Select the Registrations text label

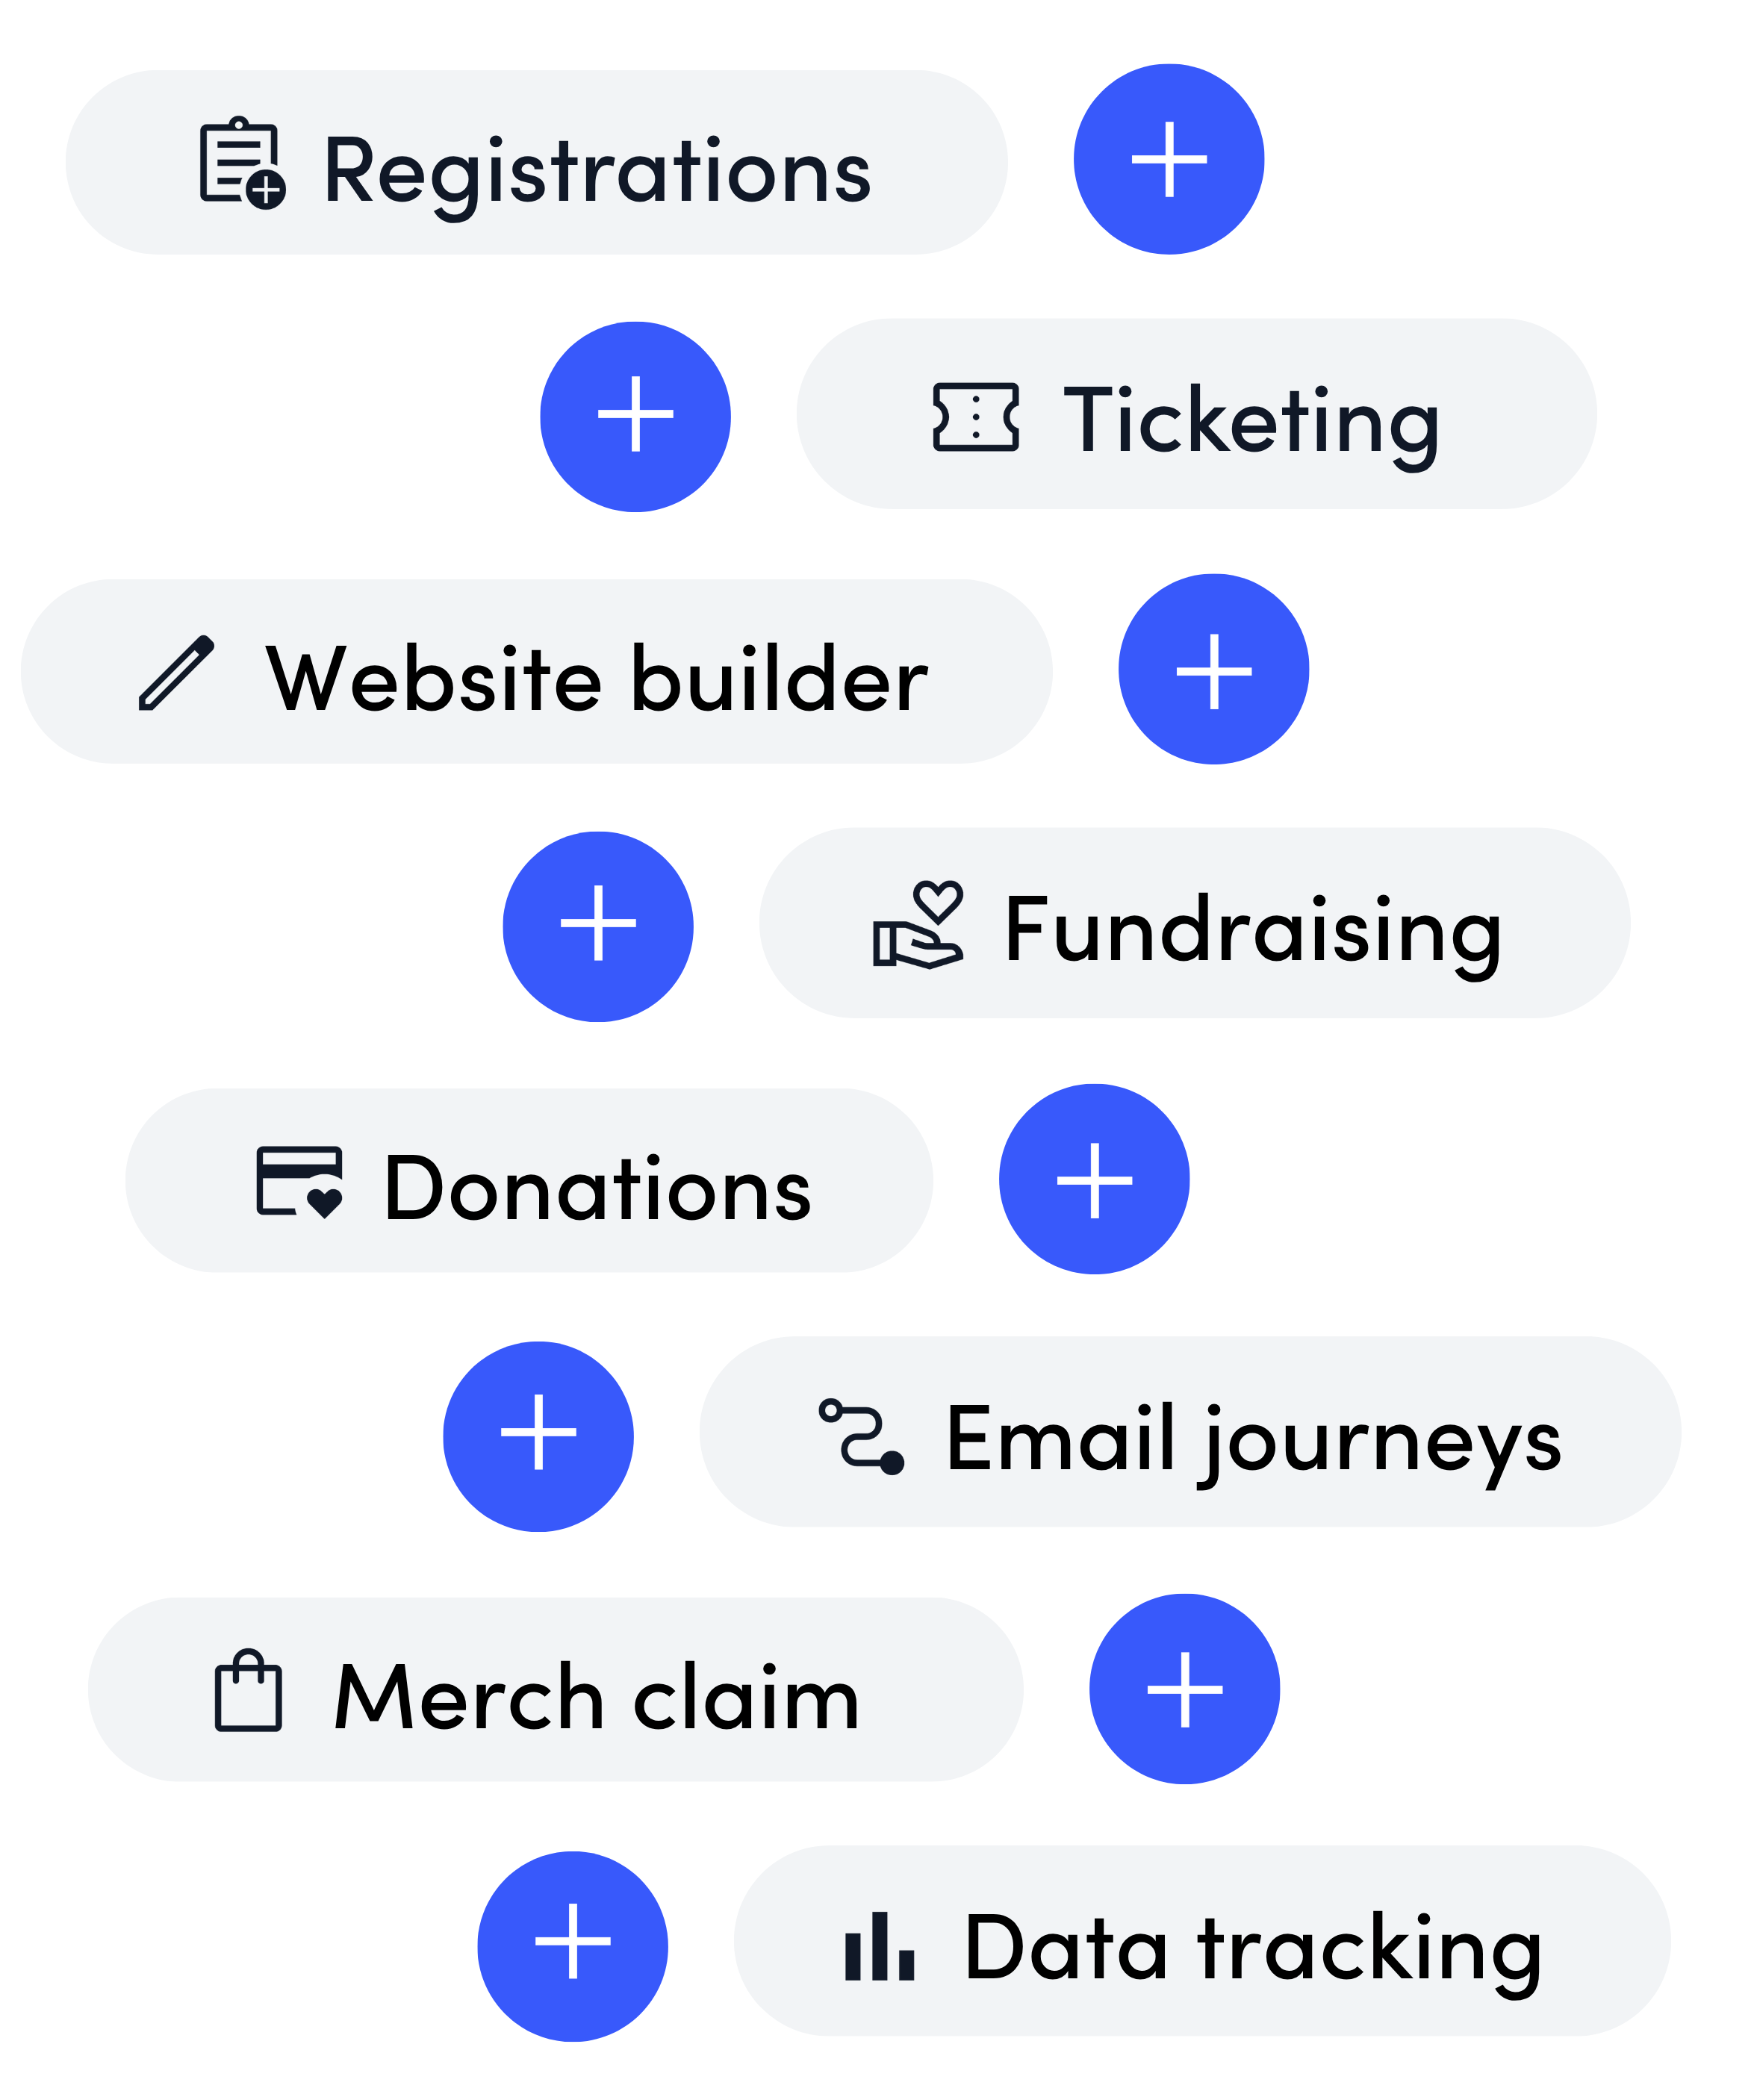598,172
